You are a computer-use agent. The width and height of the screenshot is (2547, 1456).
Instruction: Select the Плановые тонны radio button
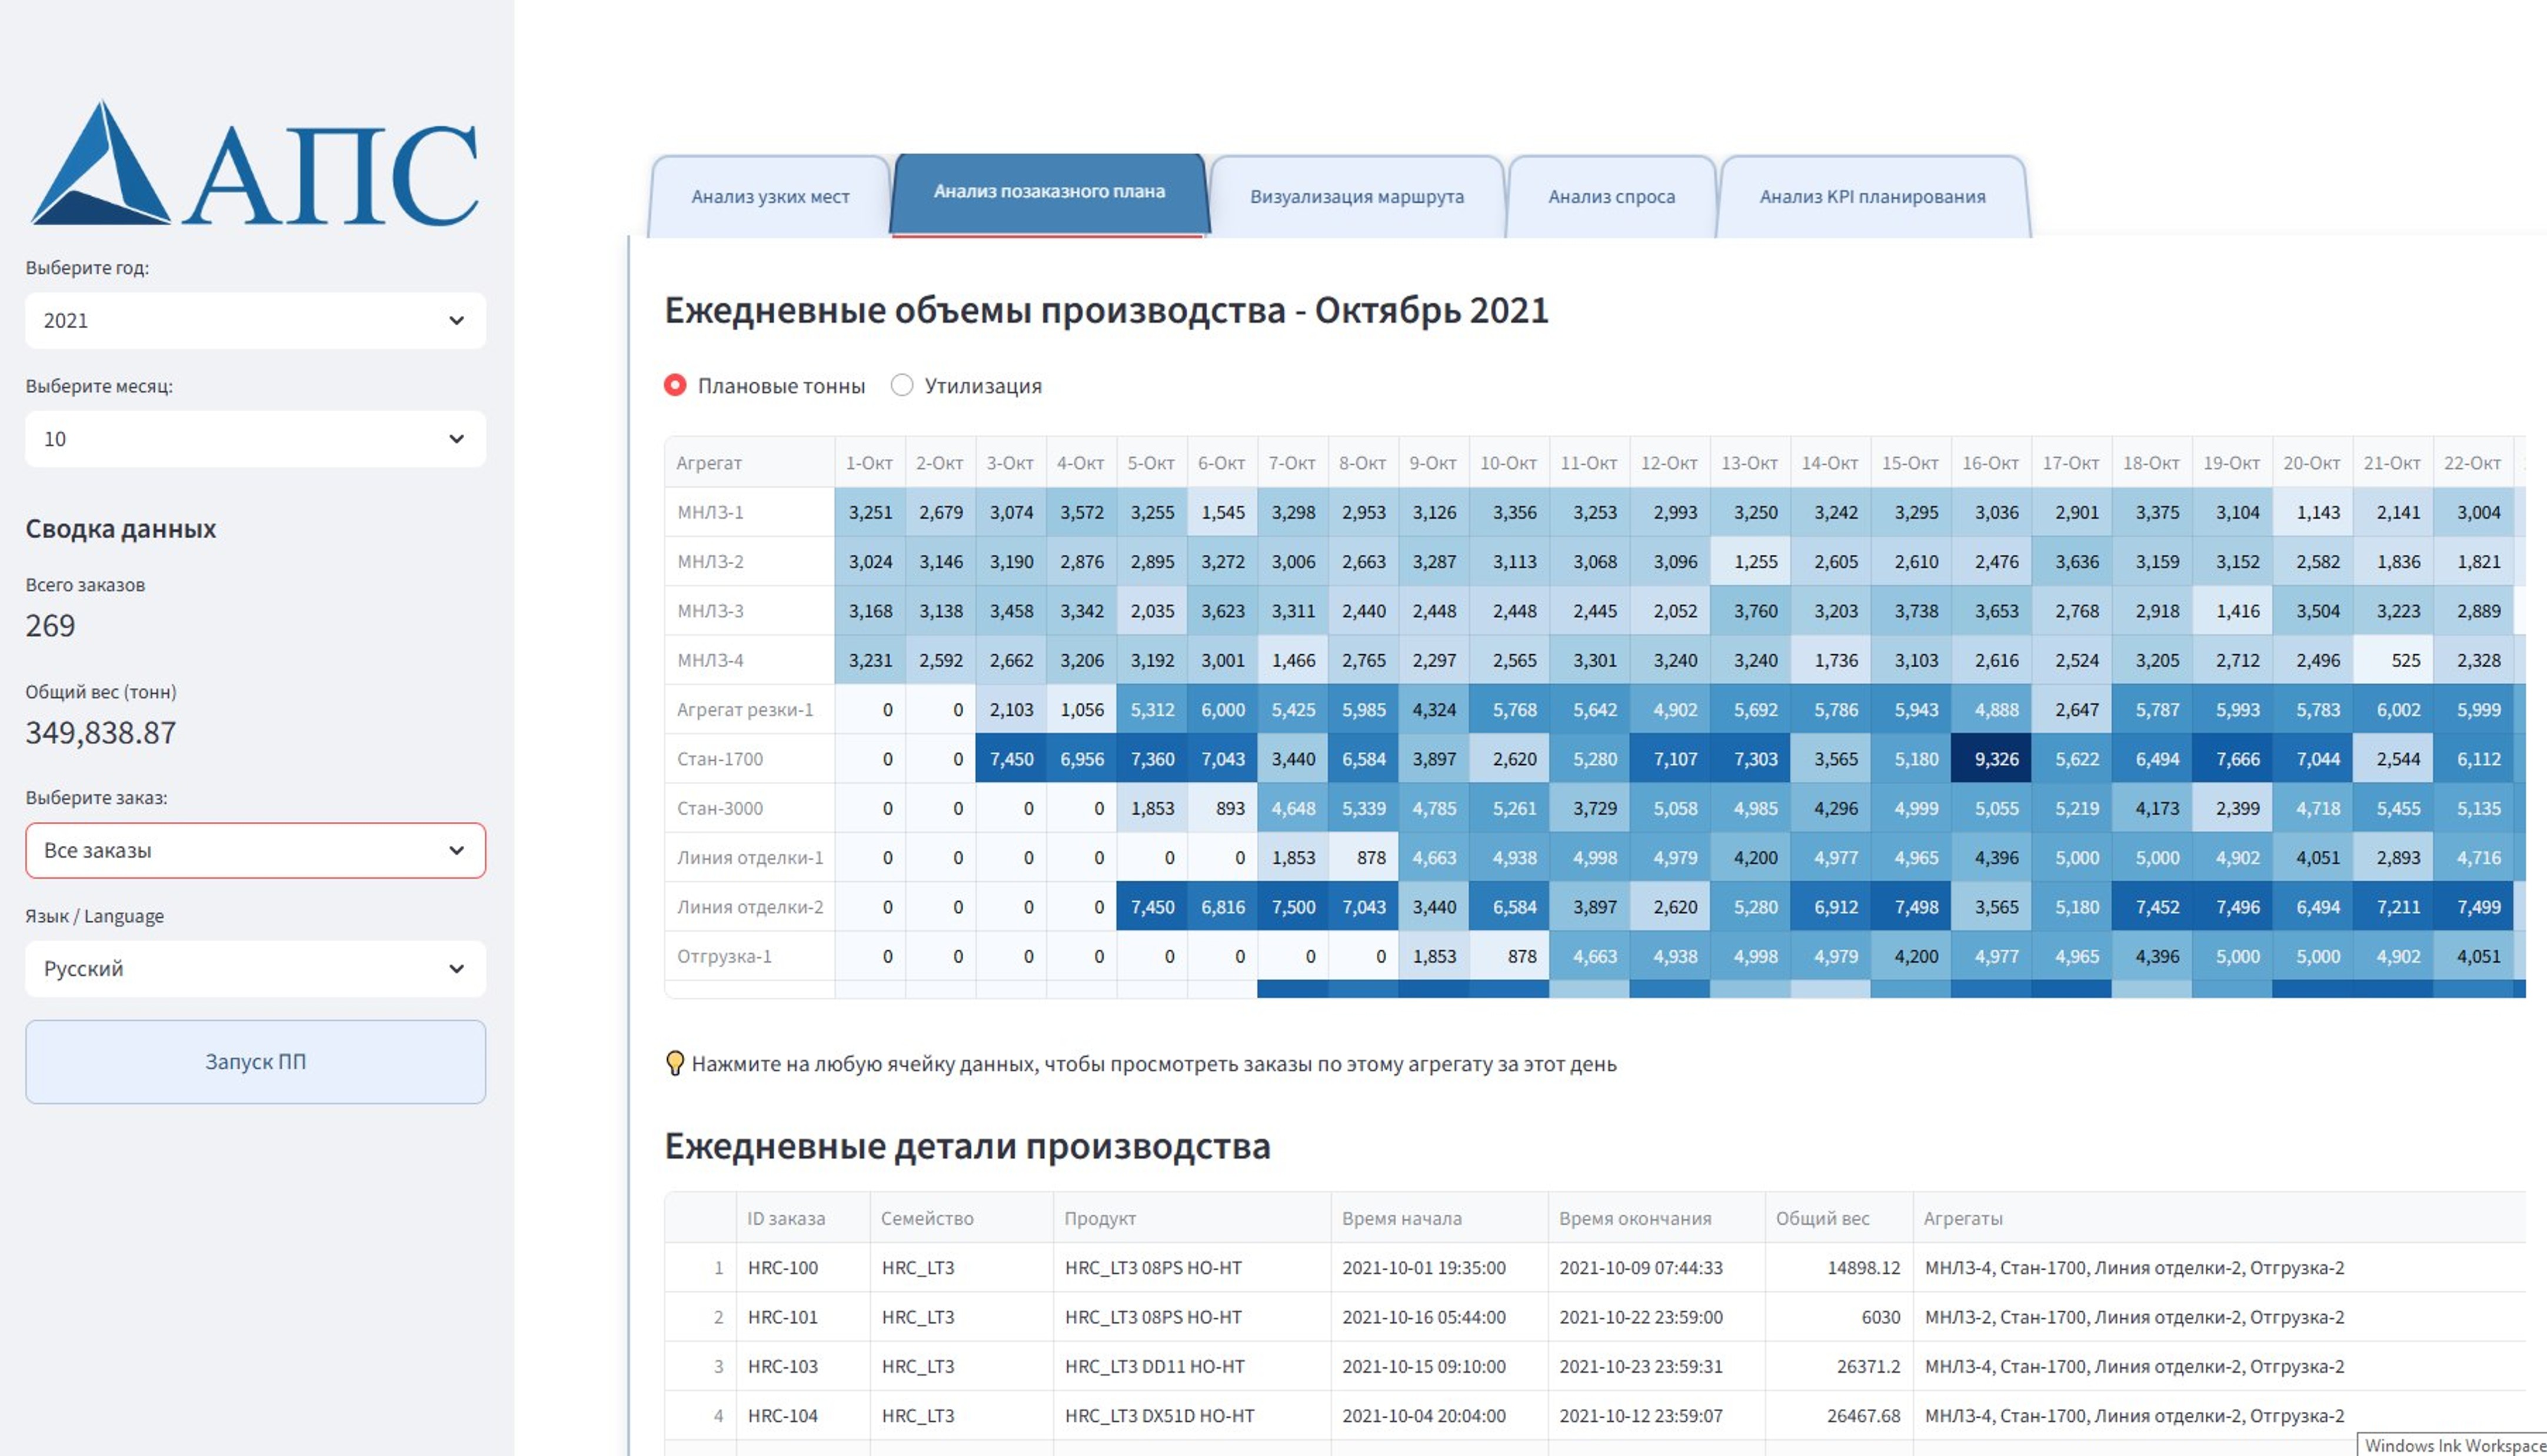(676, 385)
